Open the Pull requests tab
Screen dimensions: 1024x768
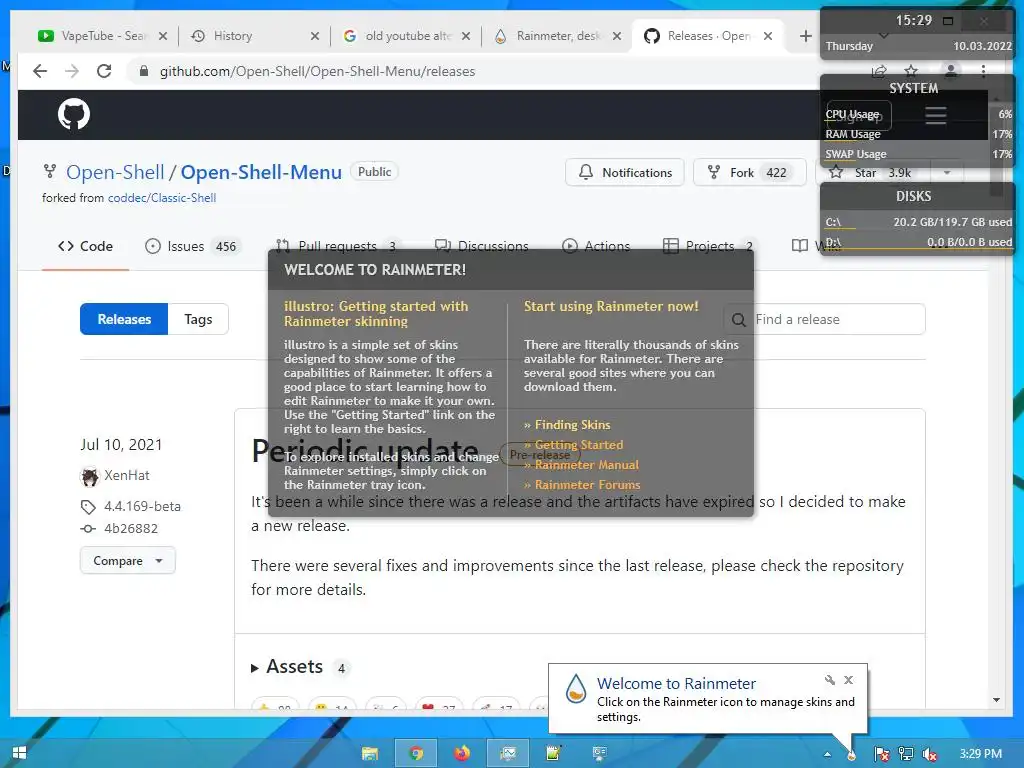click(x=338, y=247)
